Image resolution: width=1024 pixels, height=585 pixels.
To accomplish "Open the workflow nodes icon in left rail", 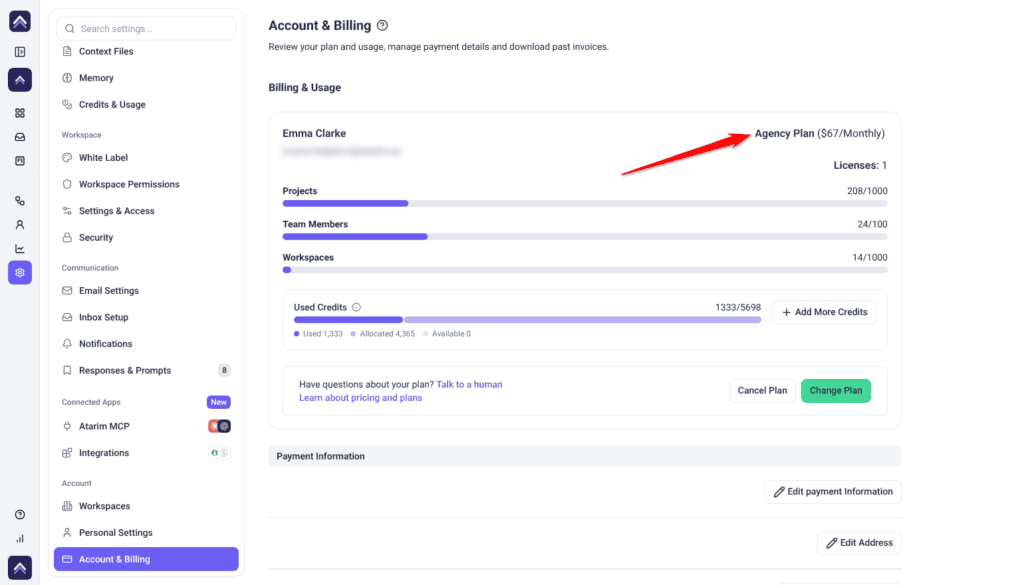I will click(20, 201).
